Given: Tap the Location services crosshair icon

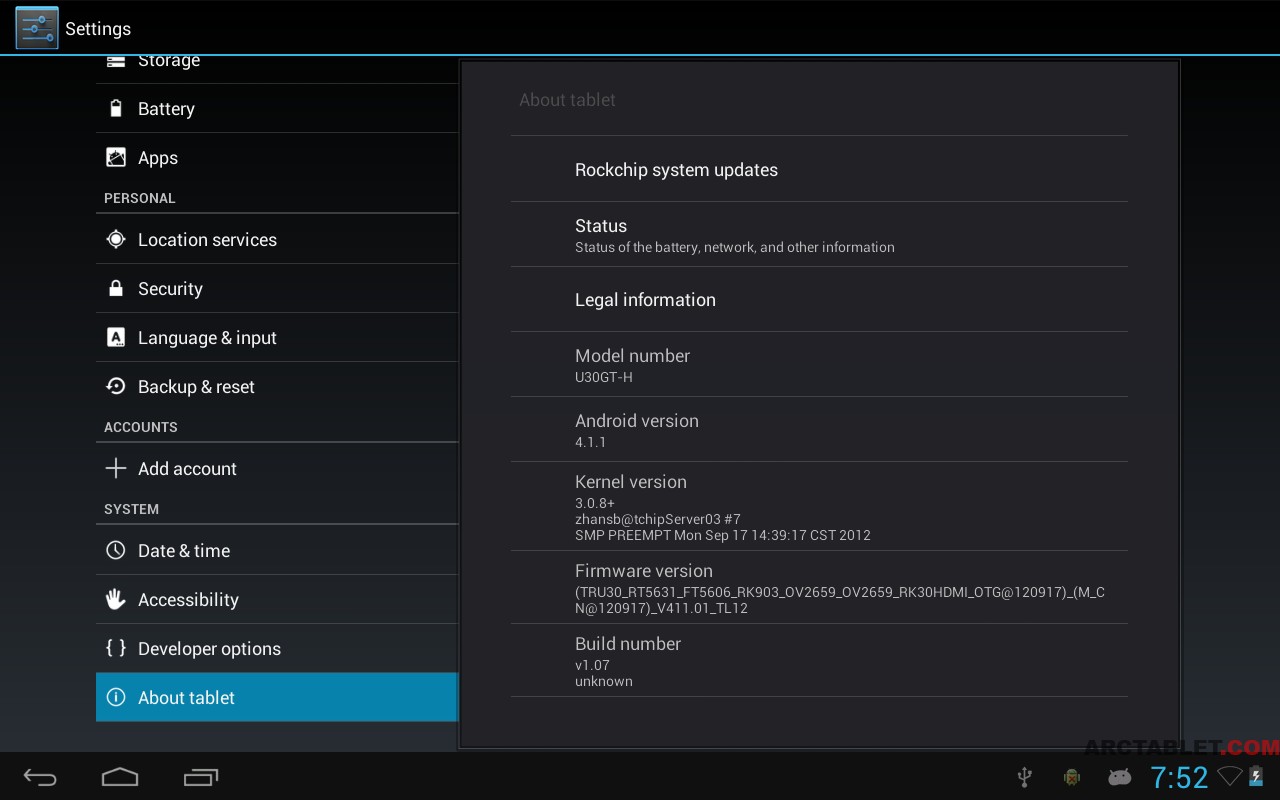Looking at the screenshot, I should [x=116, y=239].
